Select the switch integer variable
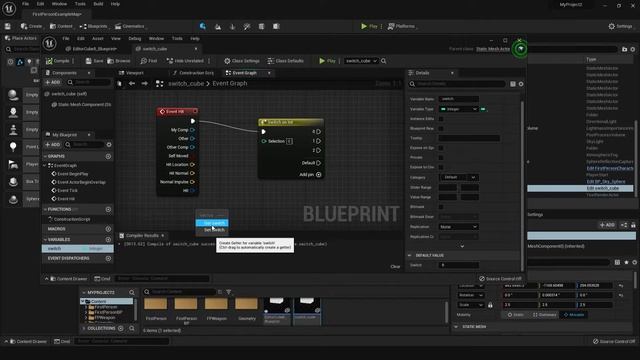The image size is (640, 360). [x=78, y=249]
